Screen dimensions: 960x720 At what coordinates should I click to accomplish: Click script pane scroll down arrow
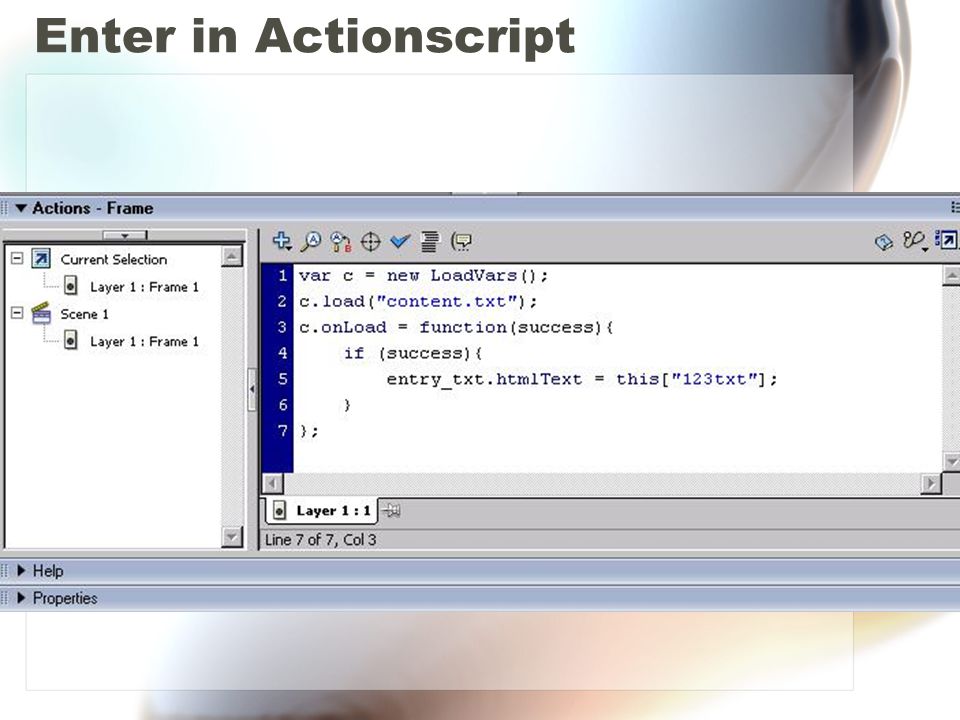point(951,462)
